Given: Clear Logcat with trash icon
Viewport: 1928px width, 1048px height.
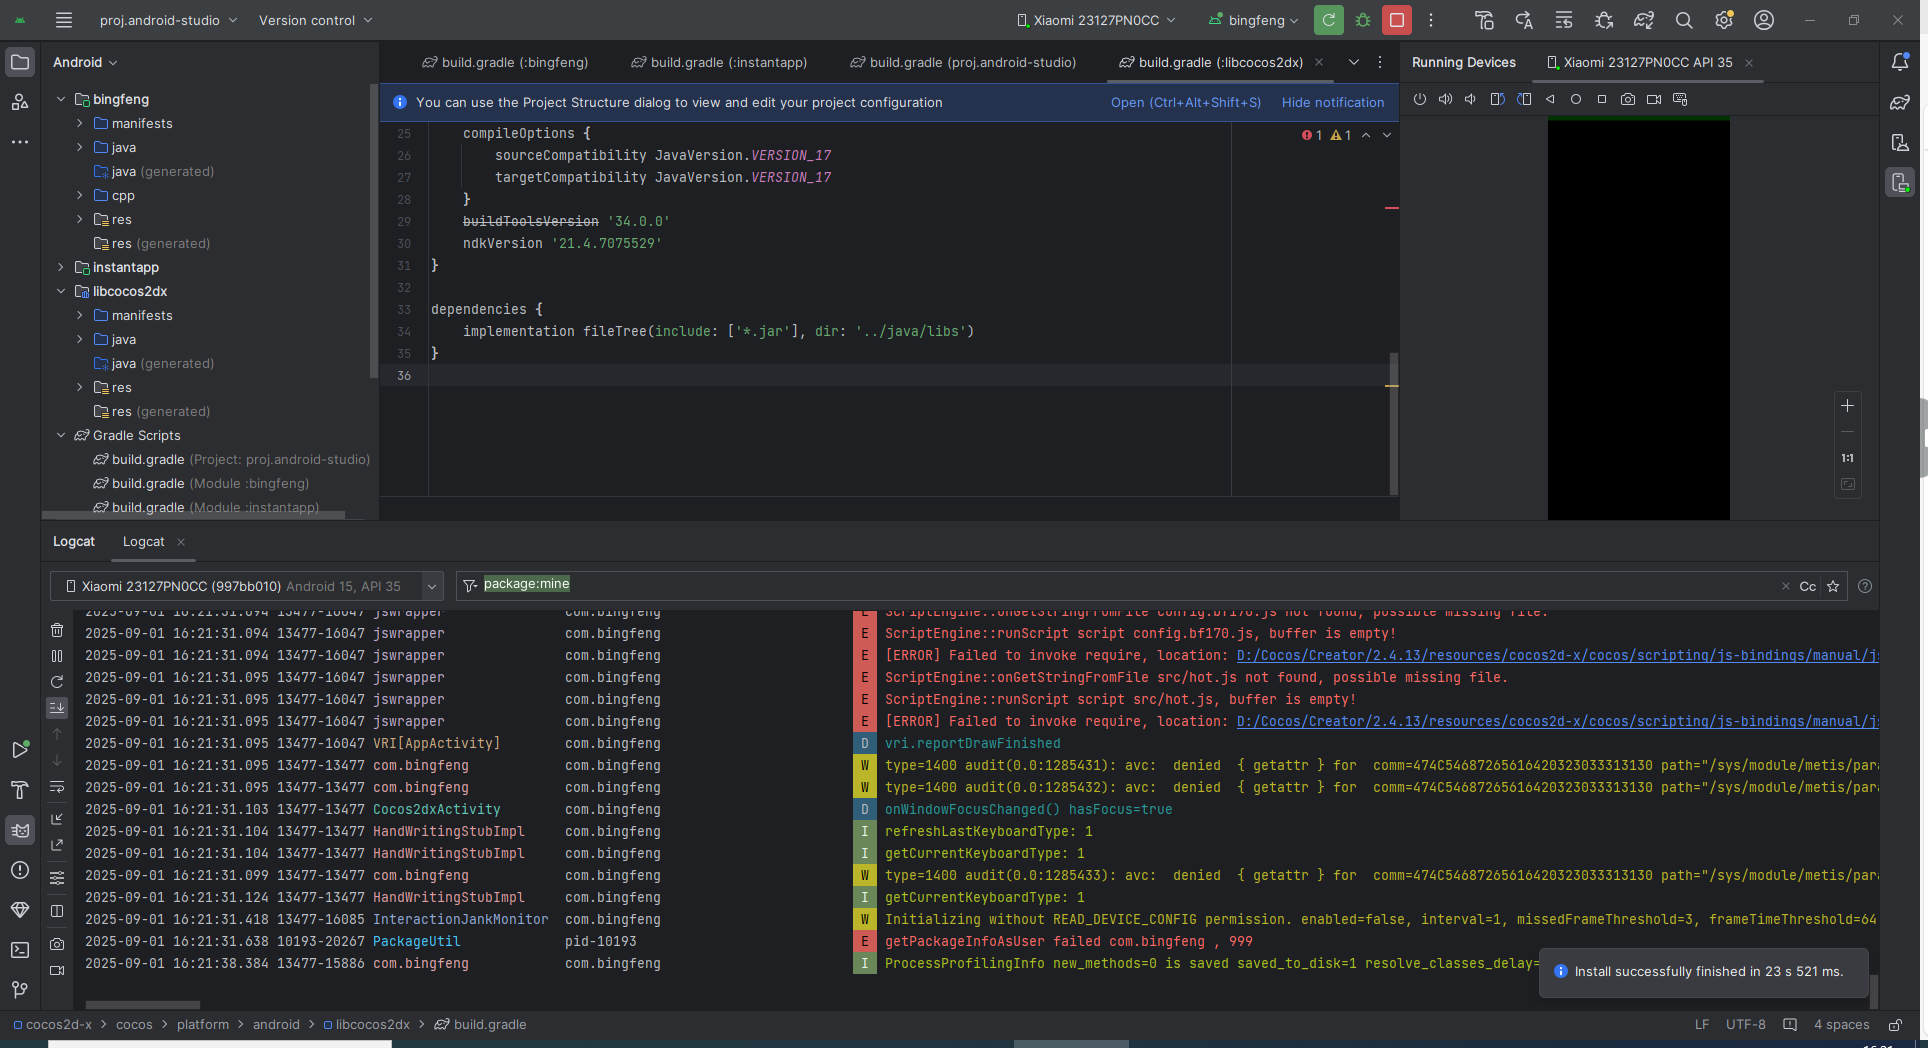Looking at the screenshot, I should click(x=57, y=630).
